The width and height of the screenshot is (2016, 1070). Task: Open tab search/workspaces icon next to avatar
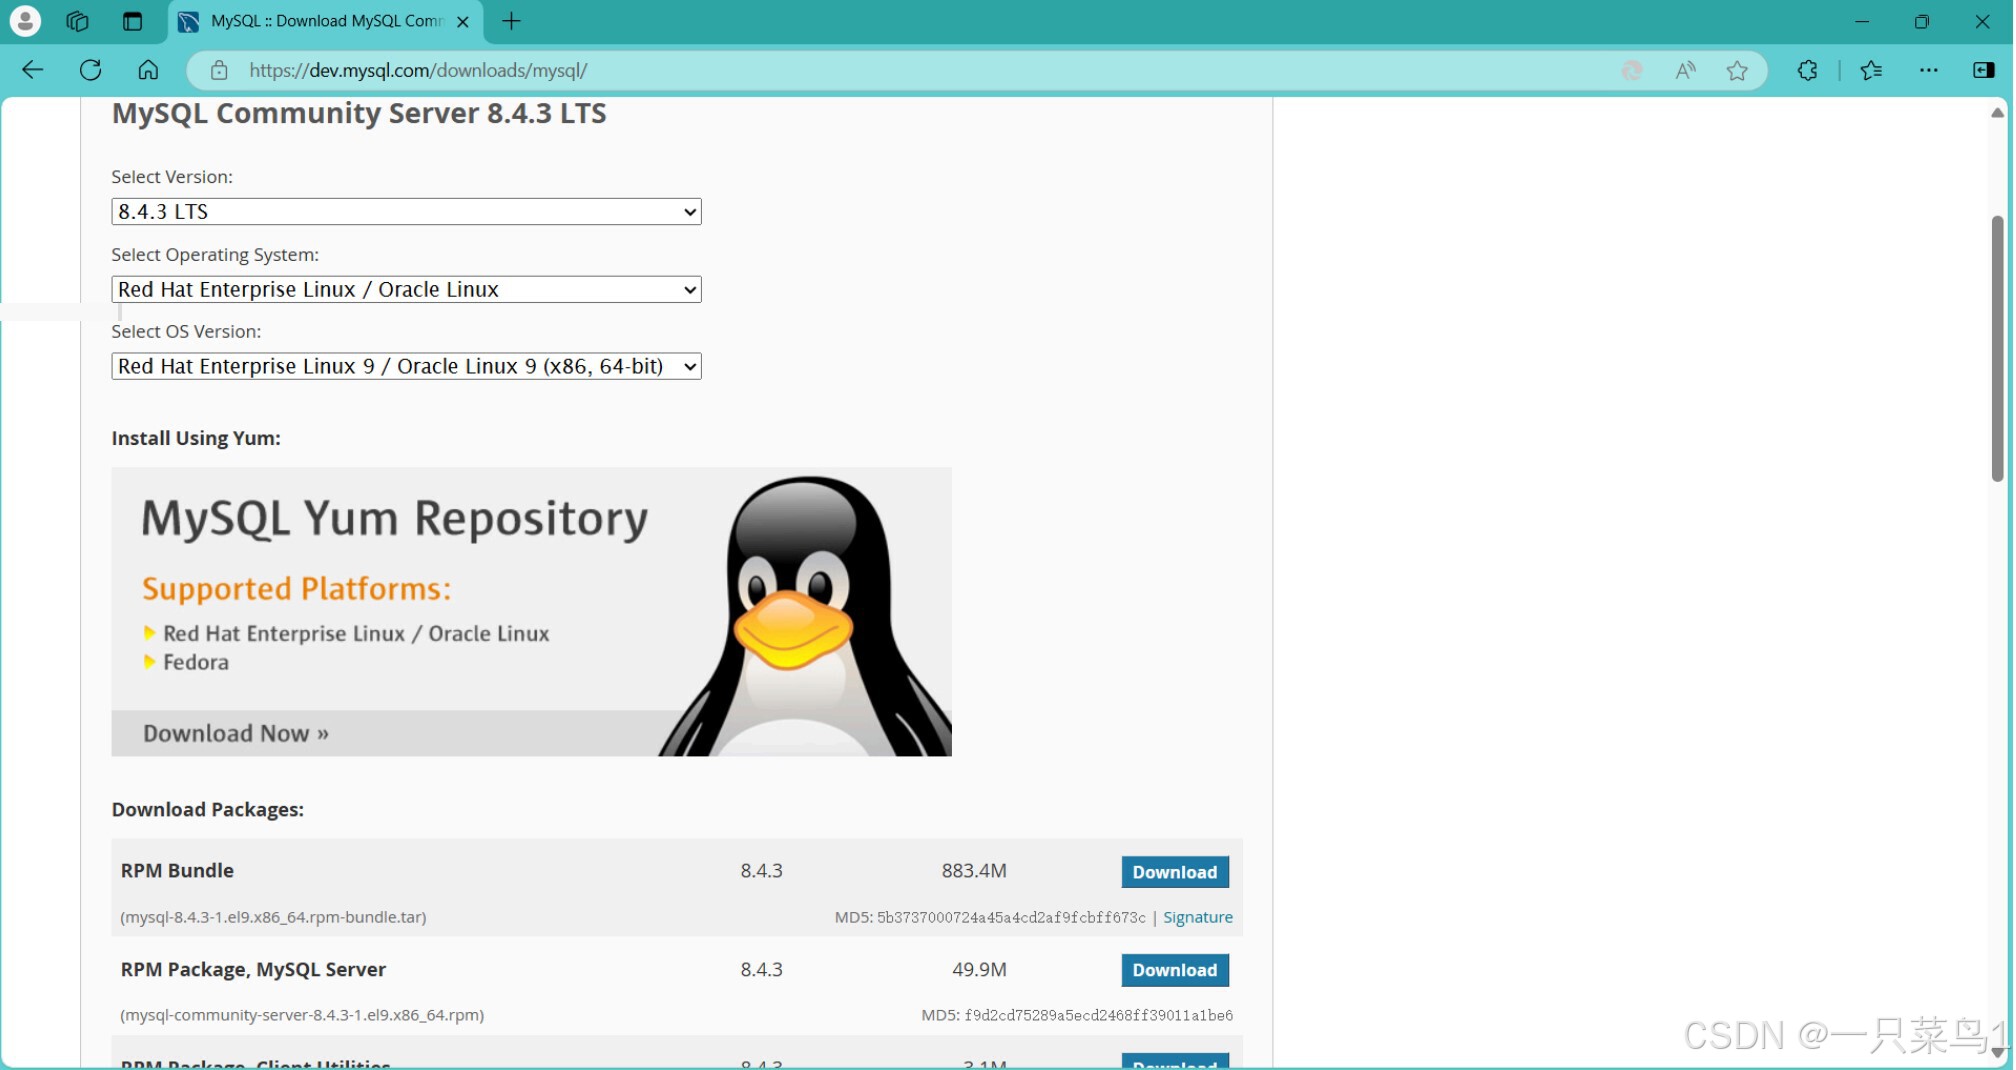pyautogui.click(x=76, y=20)
